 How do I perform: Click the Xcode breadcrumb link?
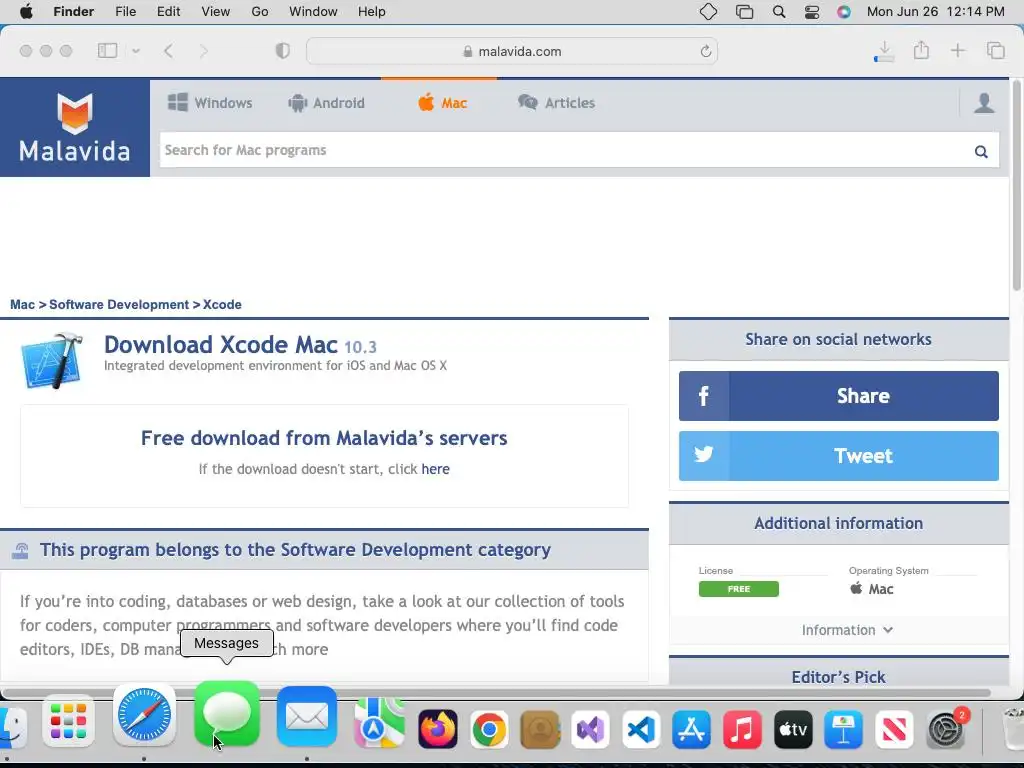pyautogui.click(x=222, y=304)
